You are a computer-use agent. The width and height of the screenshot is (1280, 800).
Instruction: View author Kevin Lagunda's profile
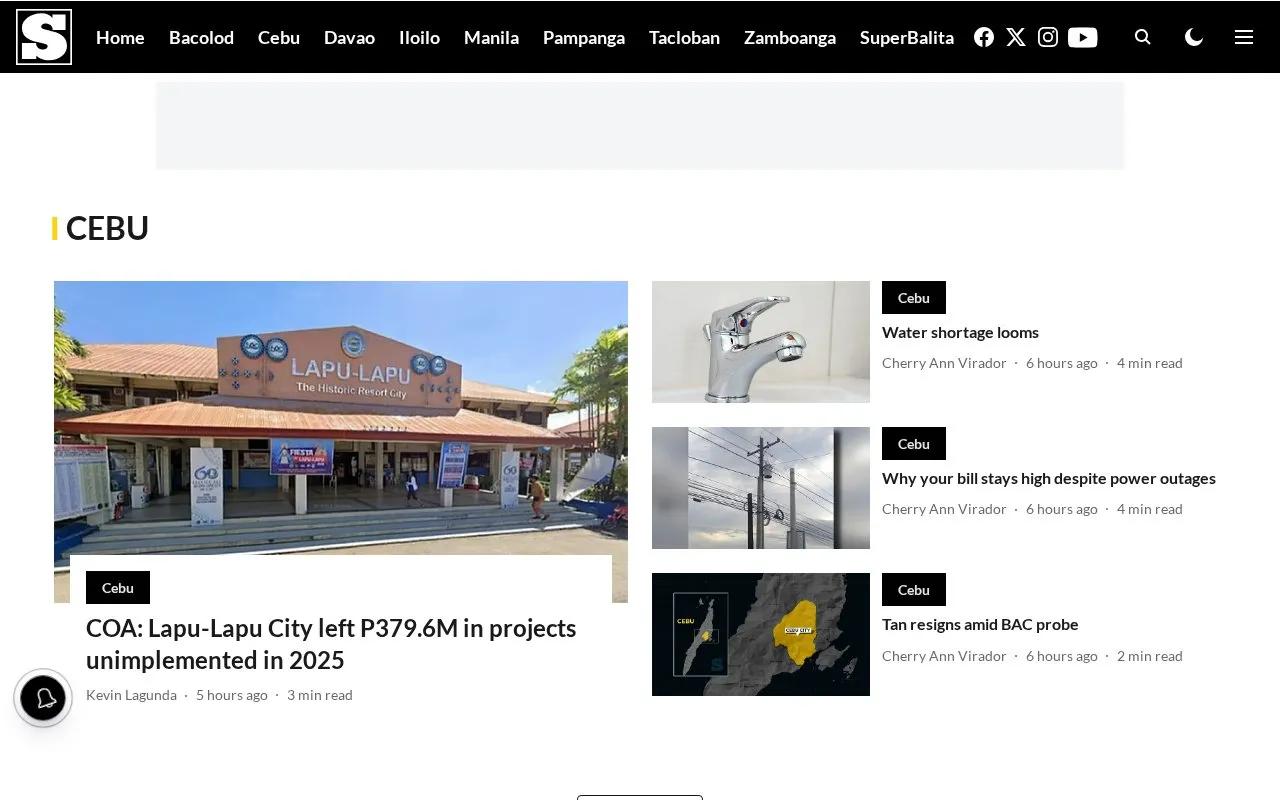pos(131,695)
